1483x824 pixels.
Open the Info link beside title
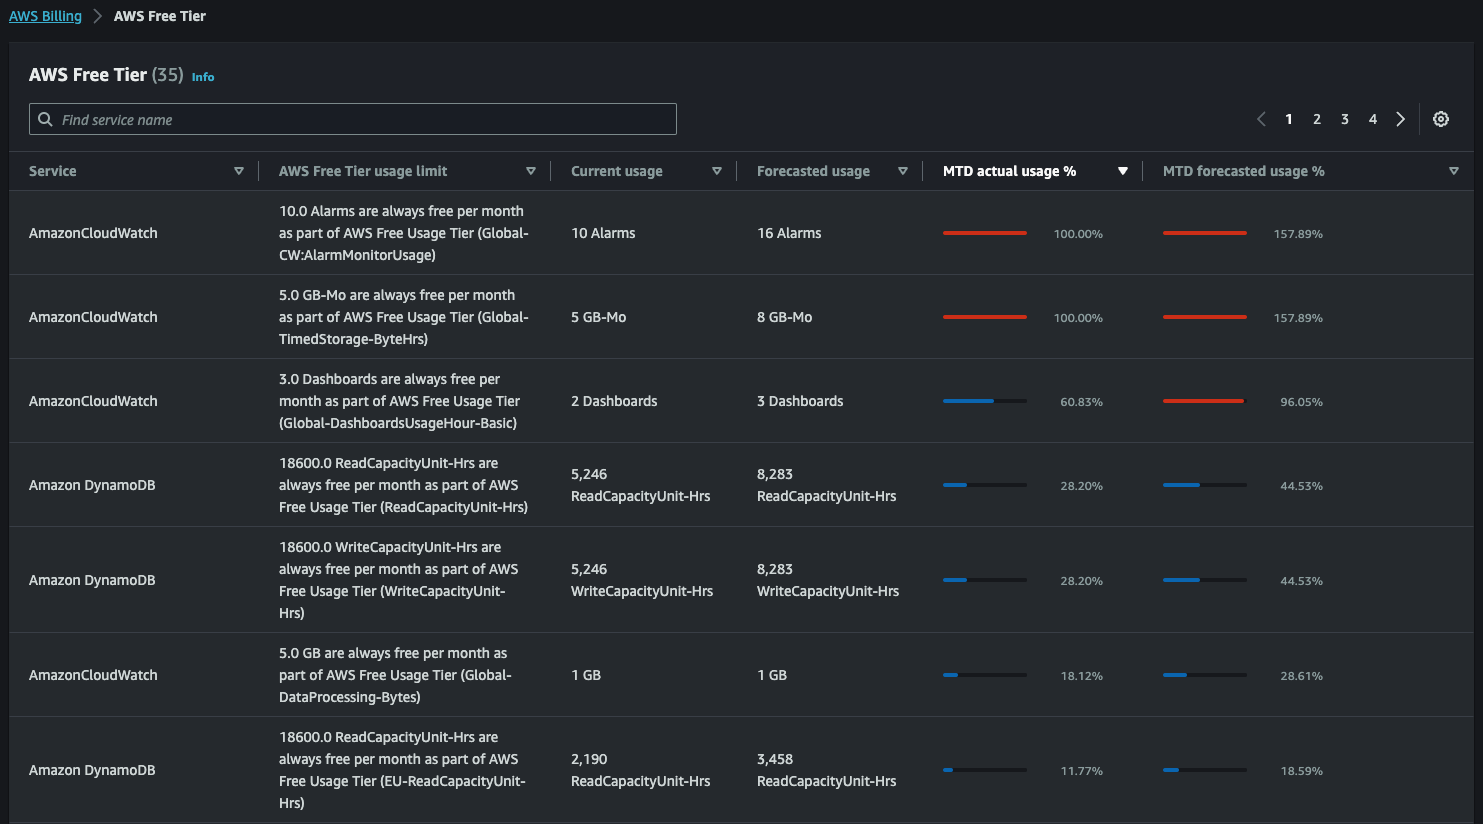pos(203,77)
